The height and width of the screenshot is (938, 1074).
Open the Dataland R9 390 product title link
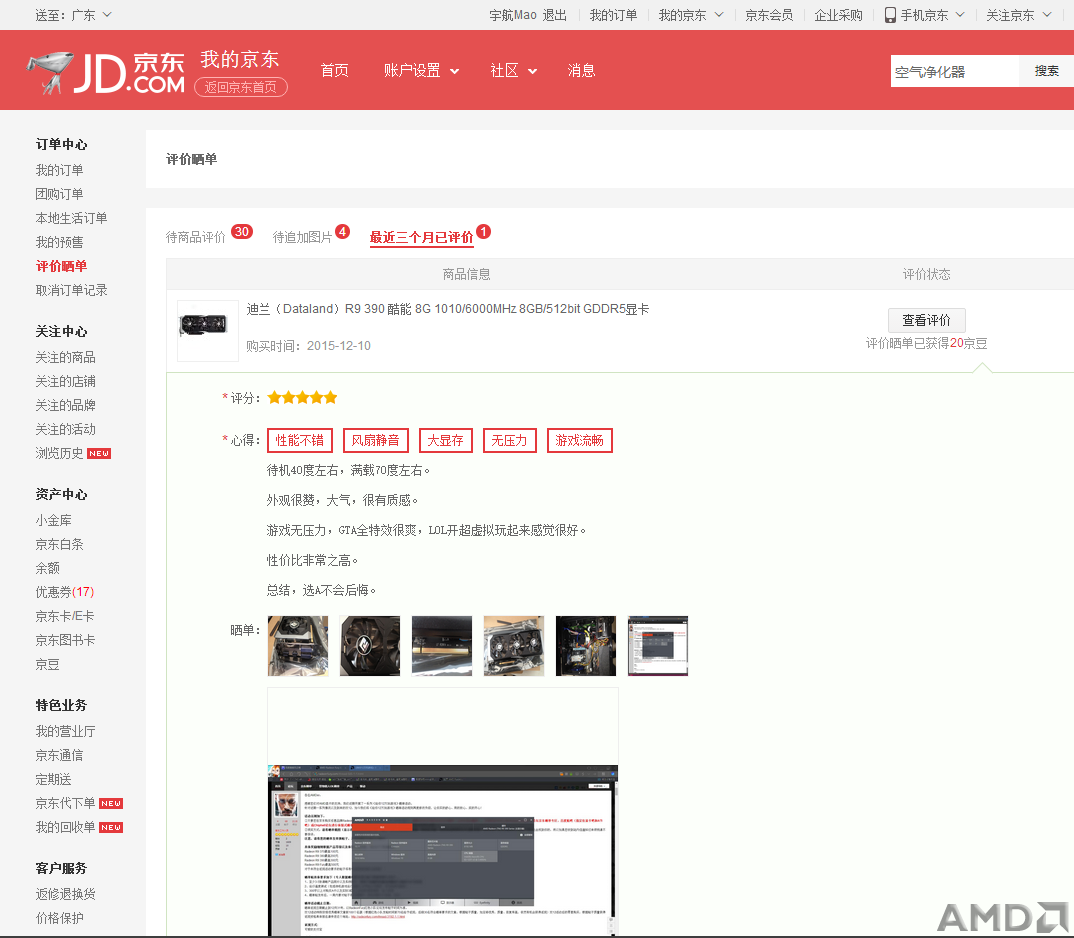click(x=447, y=309)
